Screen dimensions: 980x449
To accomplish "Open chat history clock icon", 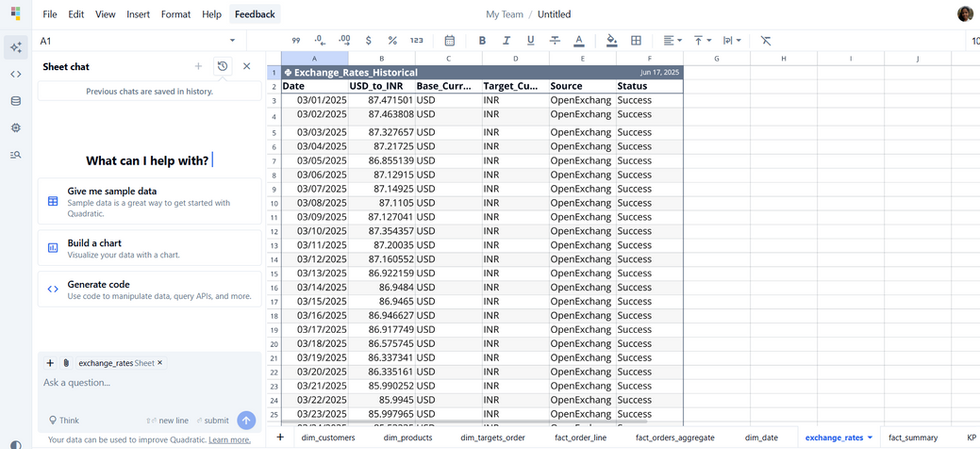I will click(222, 66).
